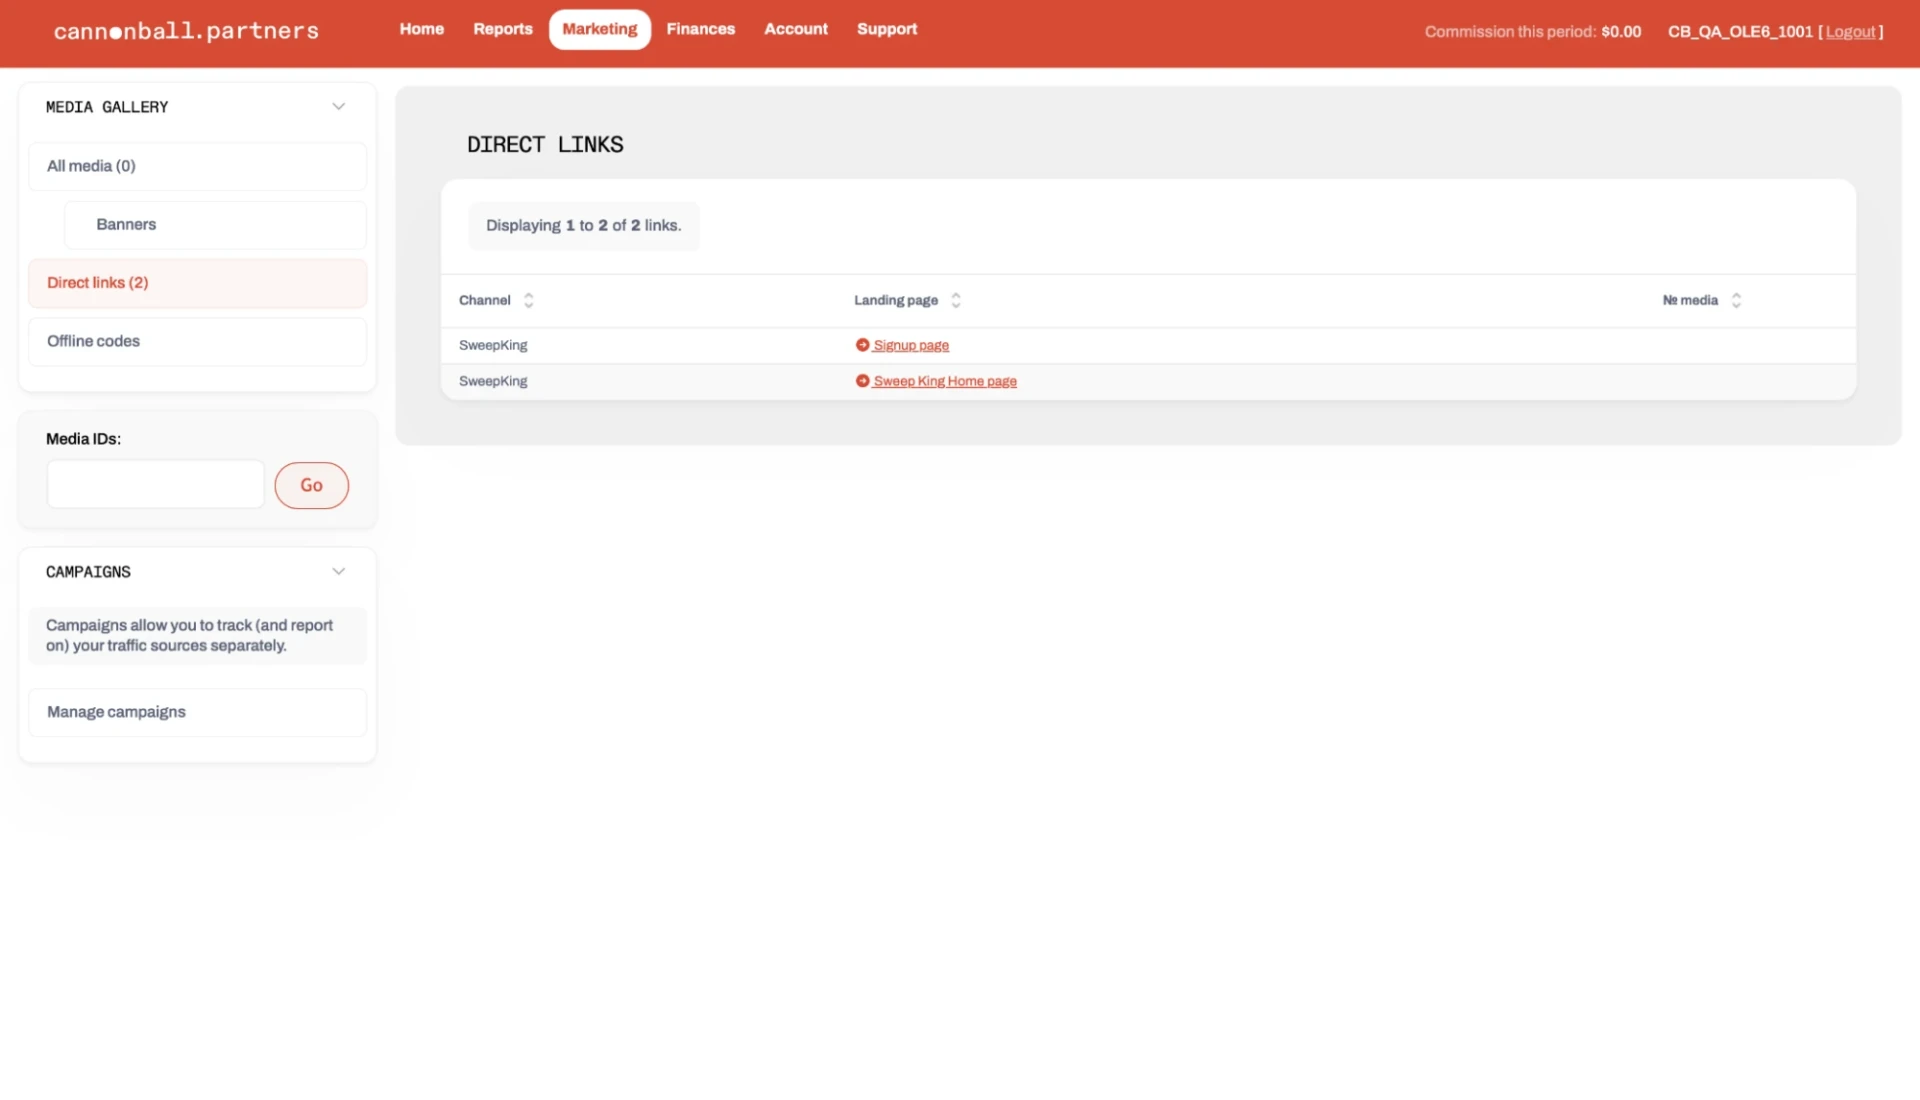Click the arrow icon beside Signup page
Screen dimensions: 1920x1100
click(862, 345)
